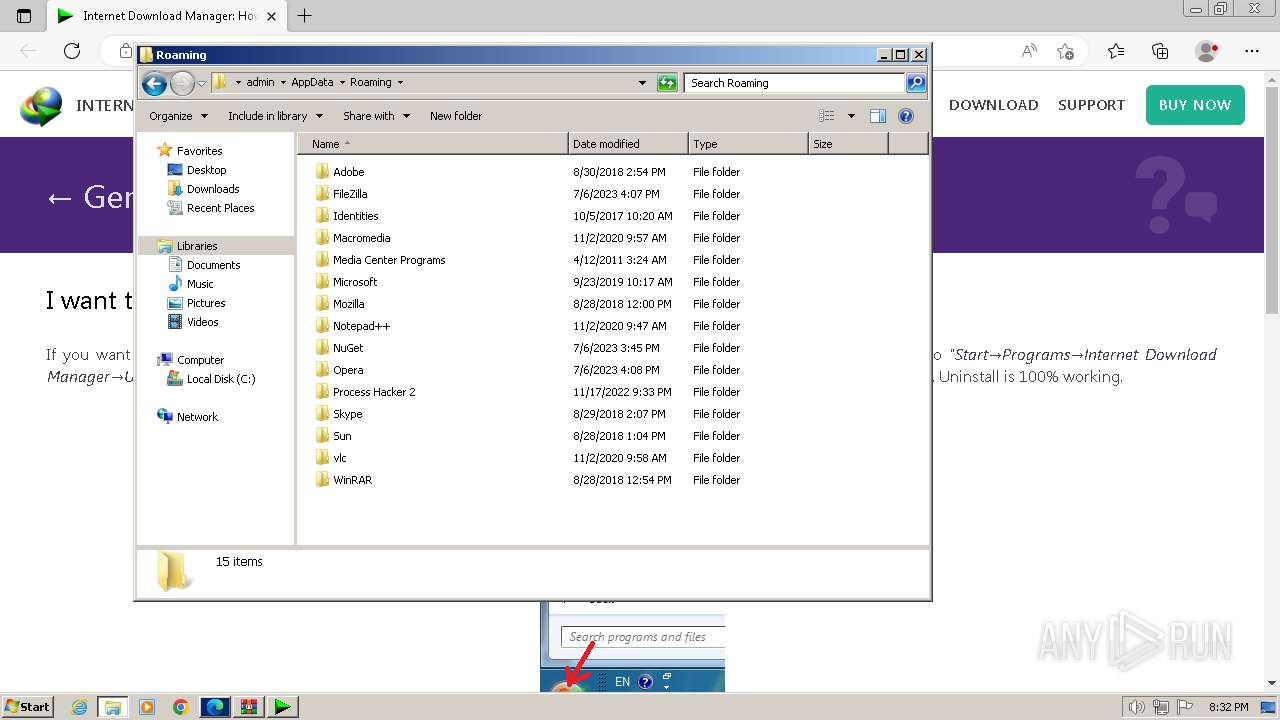Click the Explorer Back navigation arrow
Screen dimensions: 1280x720
[x=154, y=83]
